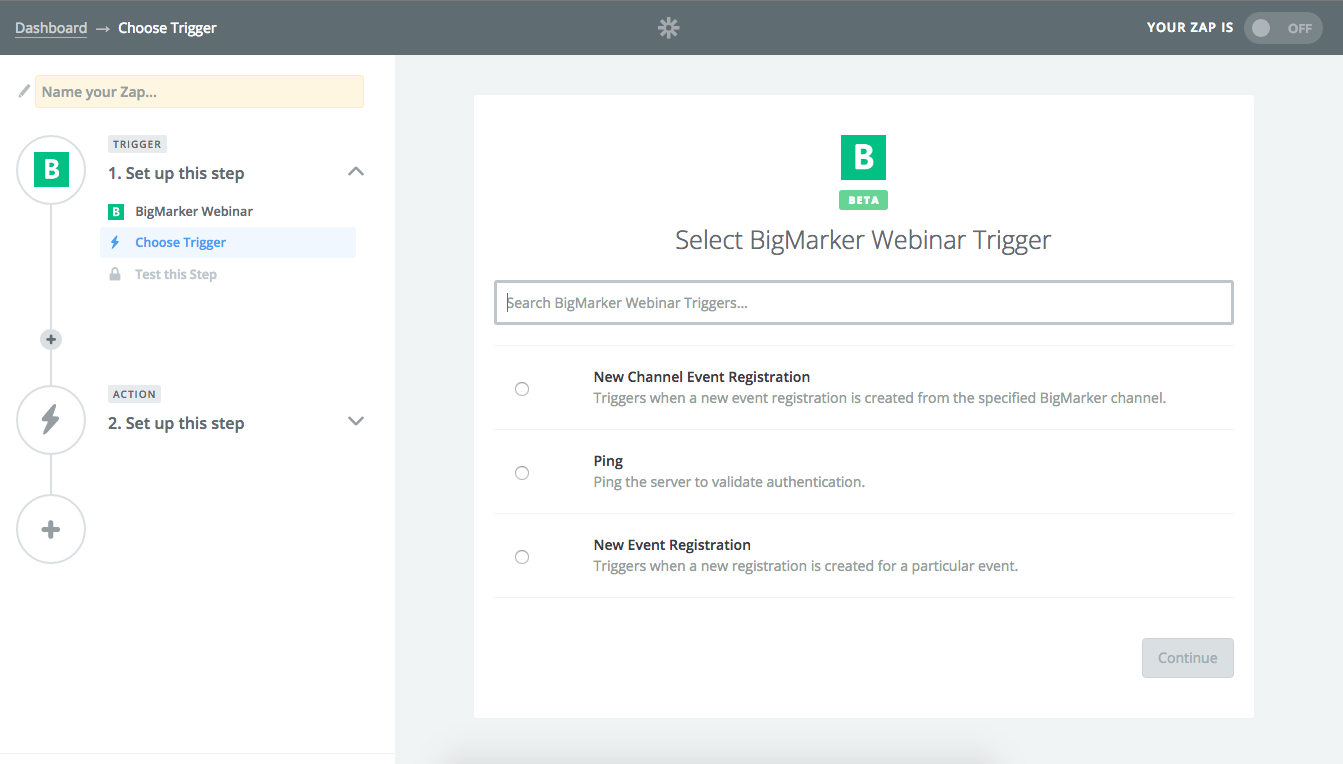This screenshot has height=764, width=1343.
Task: Click the action lightning bolt step circle
Action: pos(51,420)
